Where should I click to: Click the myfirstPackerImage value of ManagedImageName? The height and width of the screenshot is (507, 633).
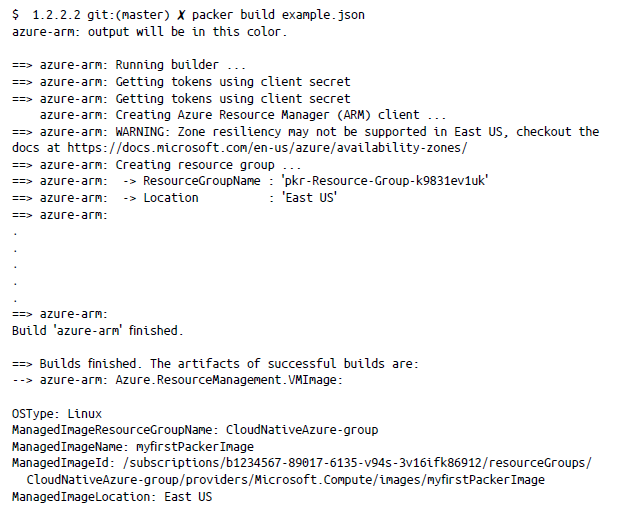[x=193, y=446]
